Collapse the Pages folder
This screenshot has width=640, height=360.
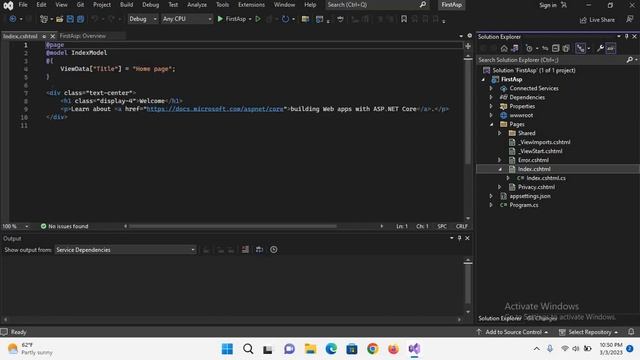point(491,124)
